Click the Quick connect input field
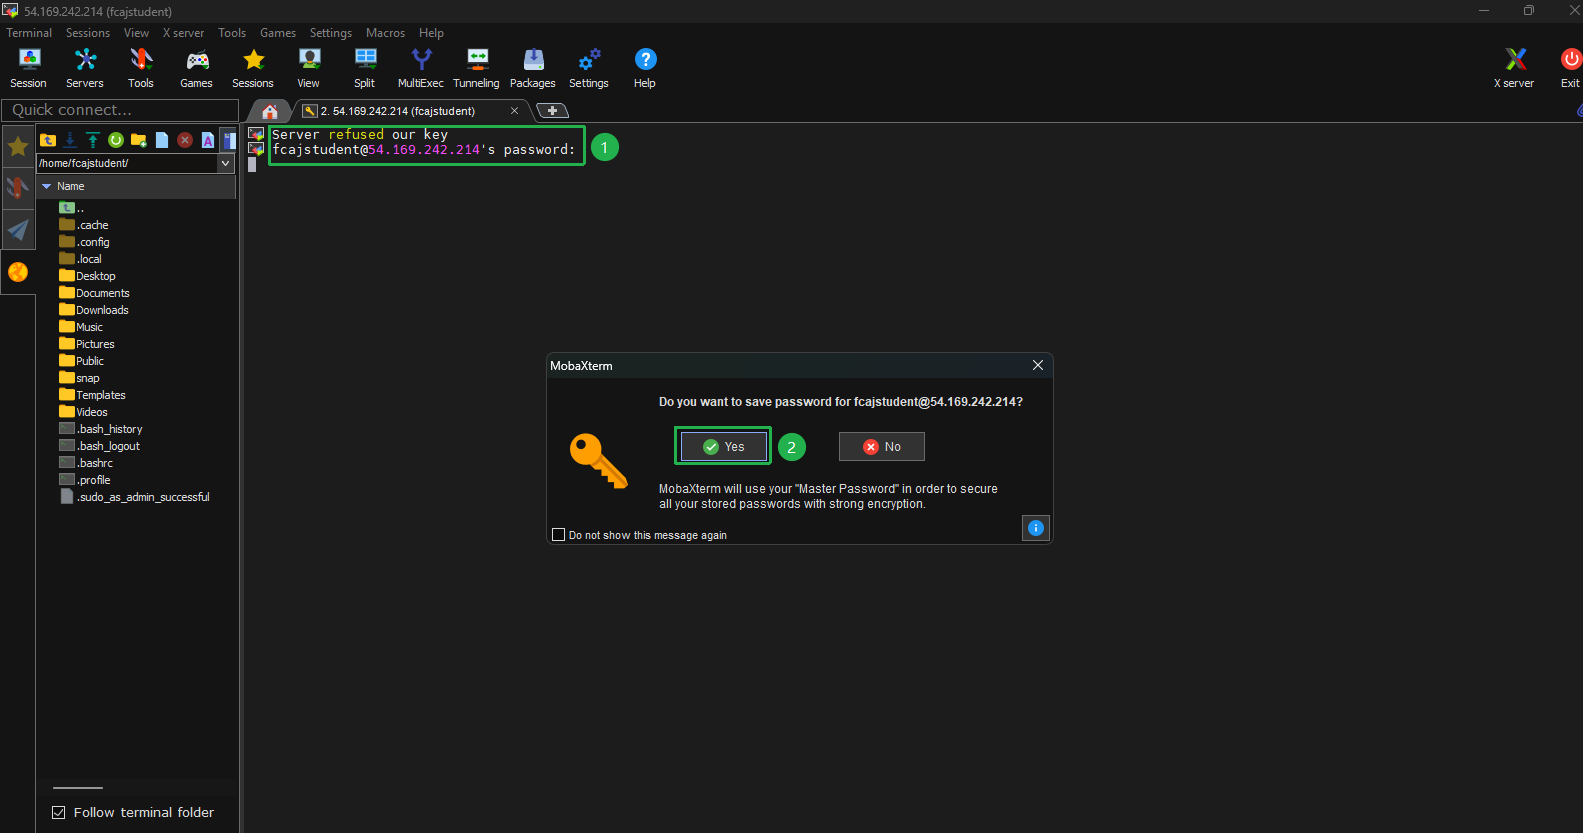 point(120,110)
